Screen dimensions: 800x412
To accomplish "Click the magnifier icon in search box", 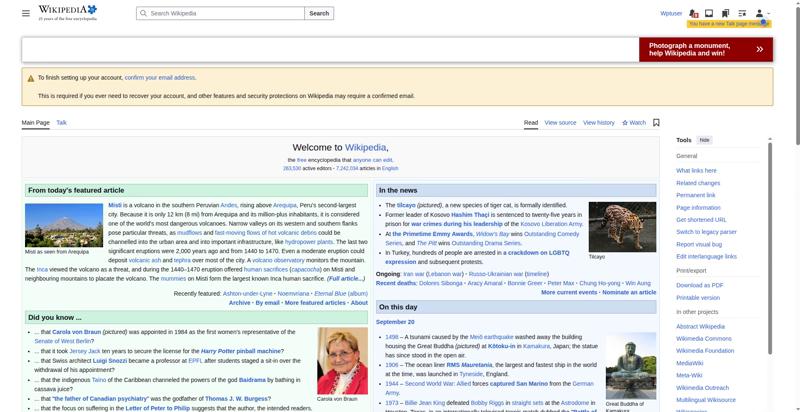I will click(x=143, y=13).
